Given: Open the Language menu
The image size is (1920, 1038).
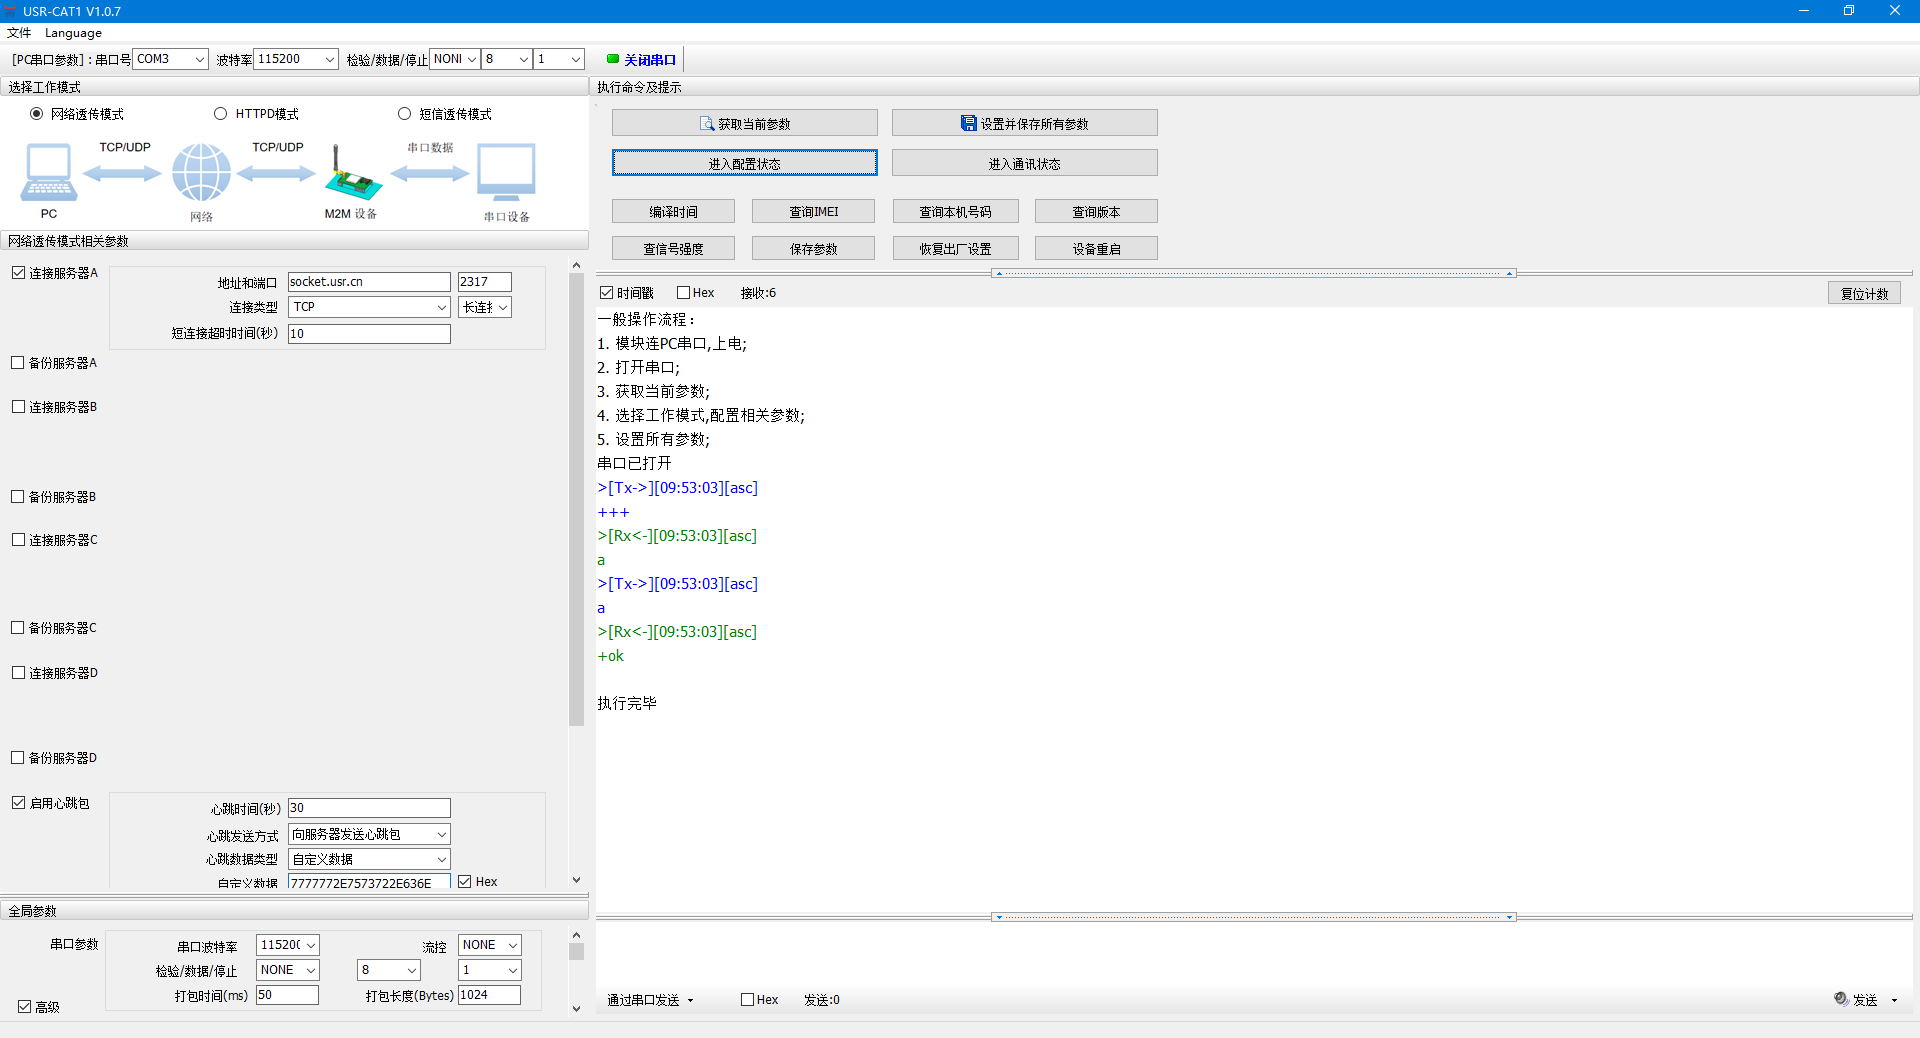Looking at the screenshot, I should pos(73,33).
